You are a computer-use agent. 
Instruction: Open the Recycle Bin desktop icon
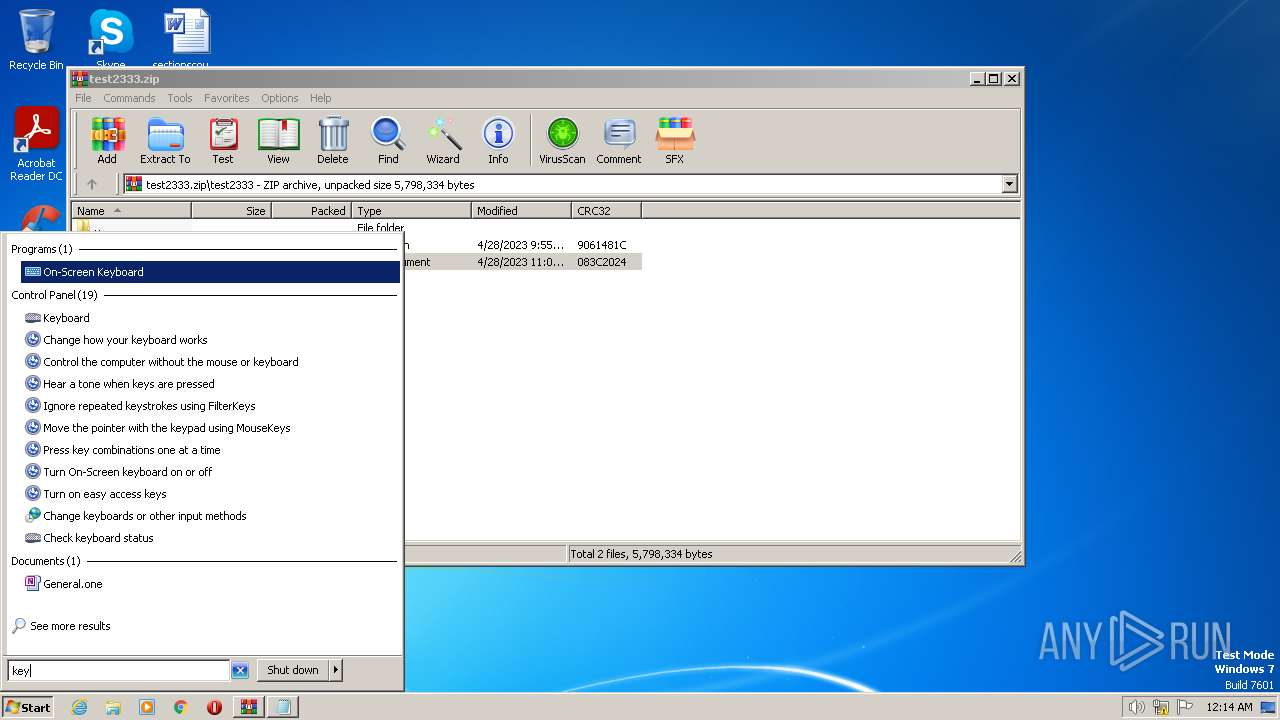tap(36, 39)
